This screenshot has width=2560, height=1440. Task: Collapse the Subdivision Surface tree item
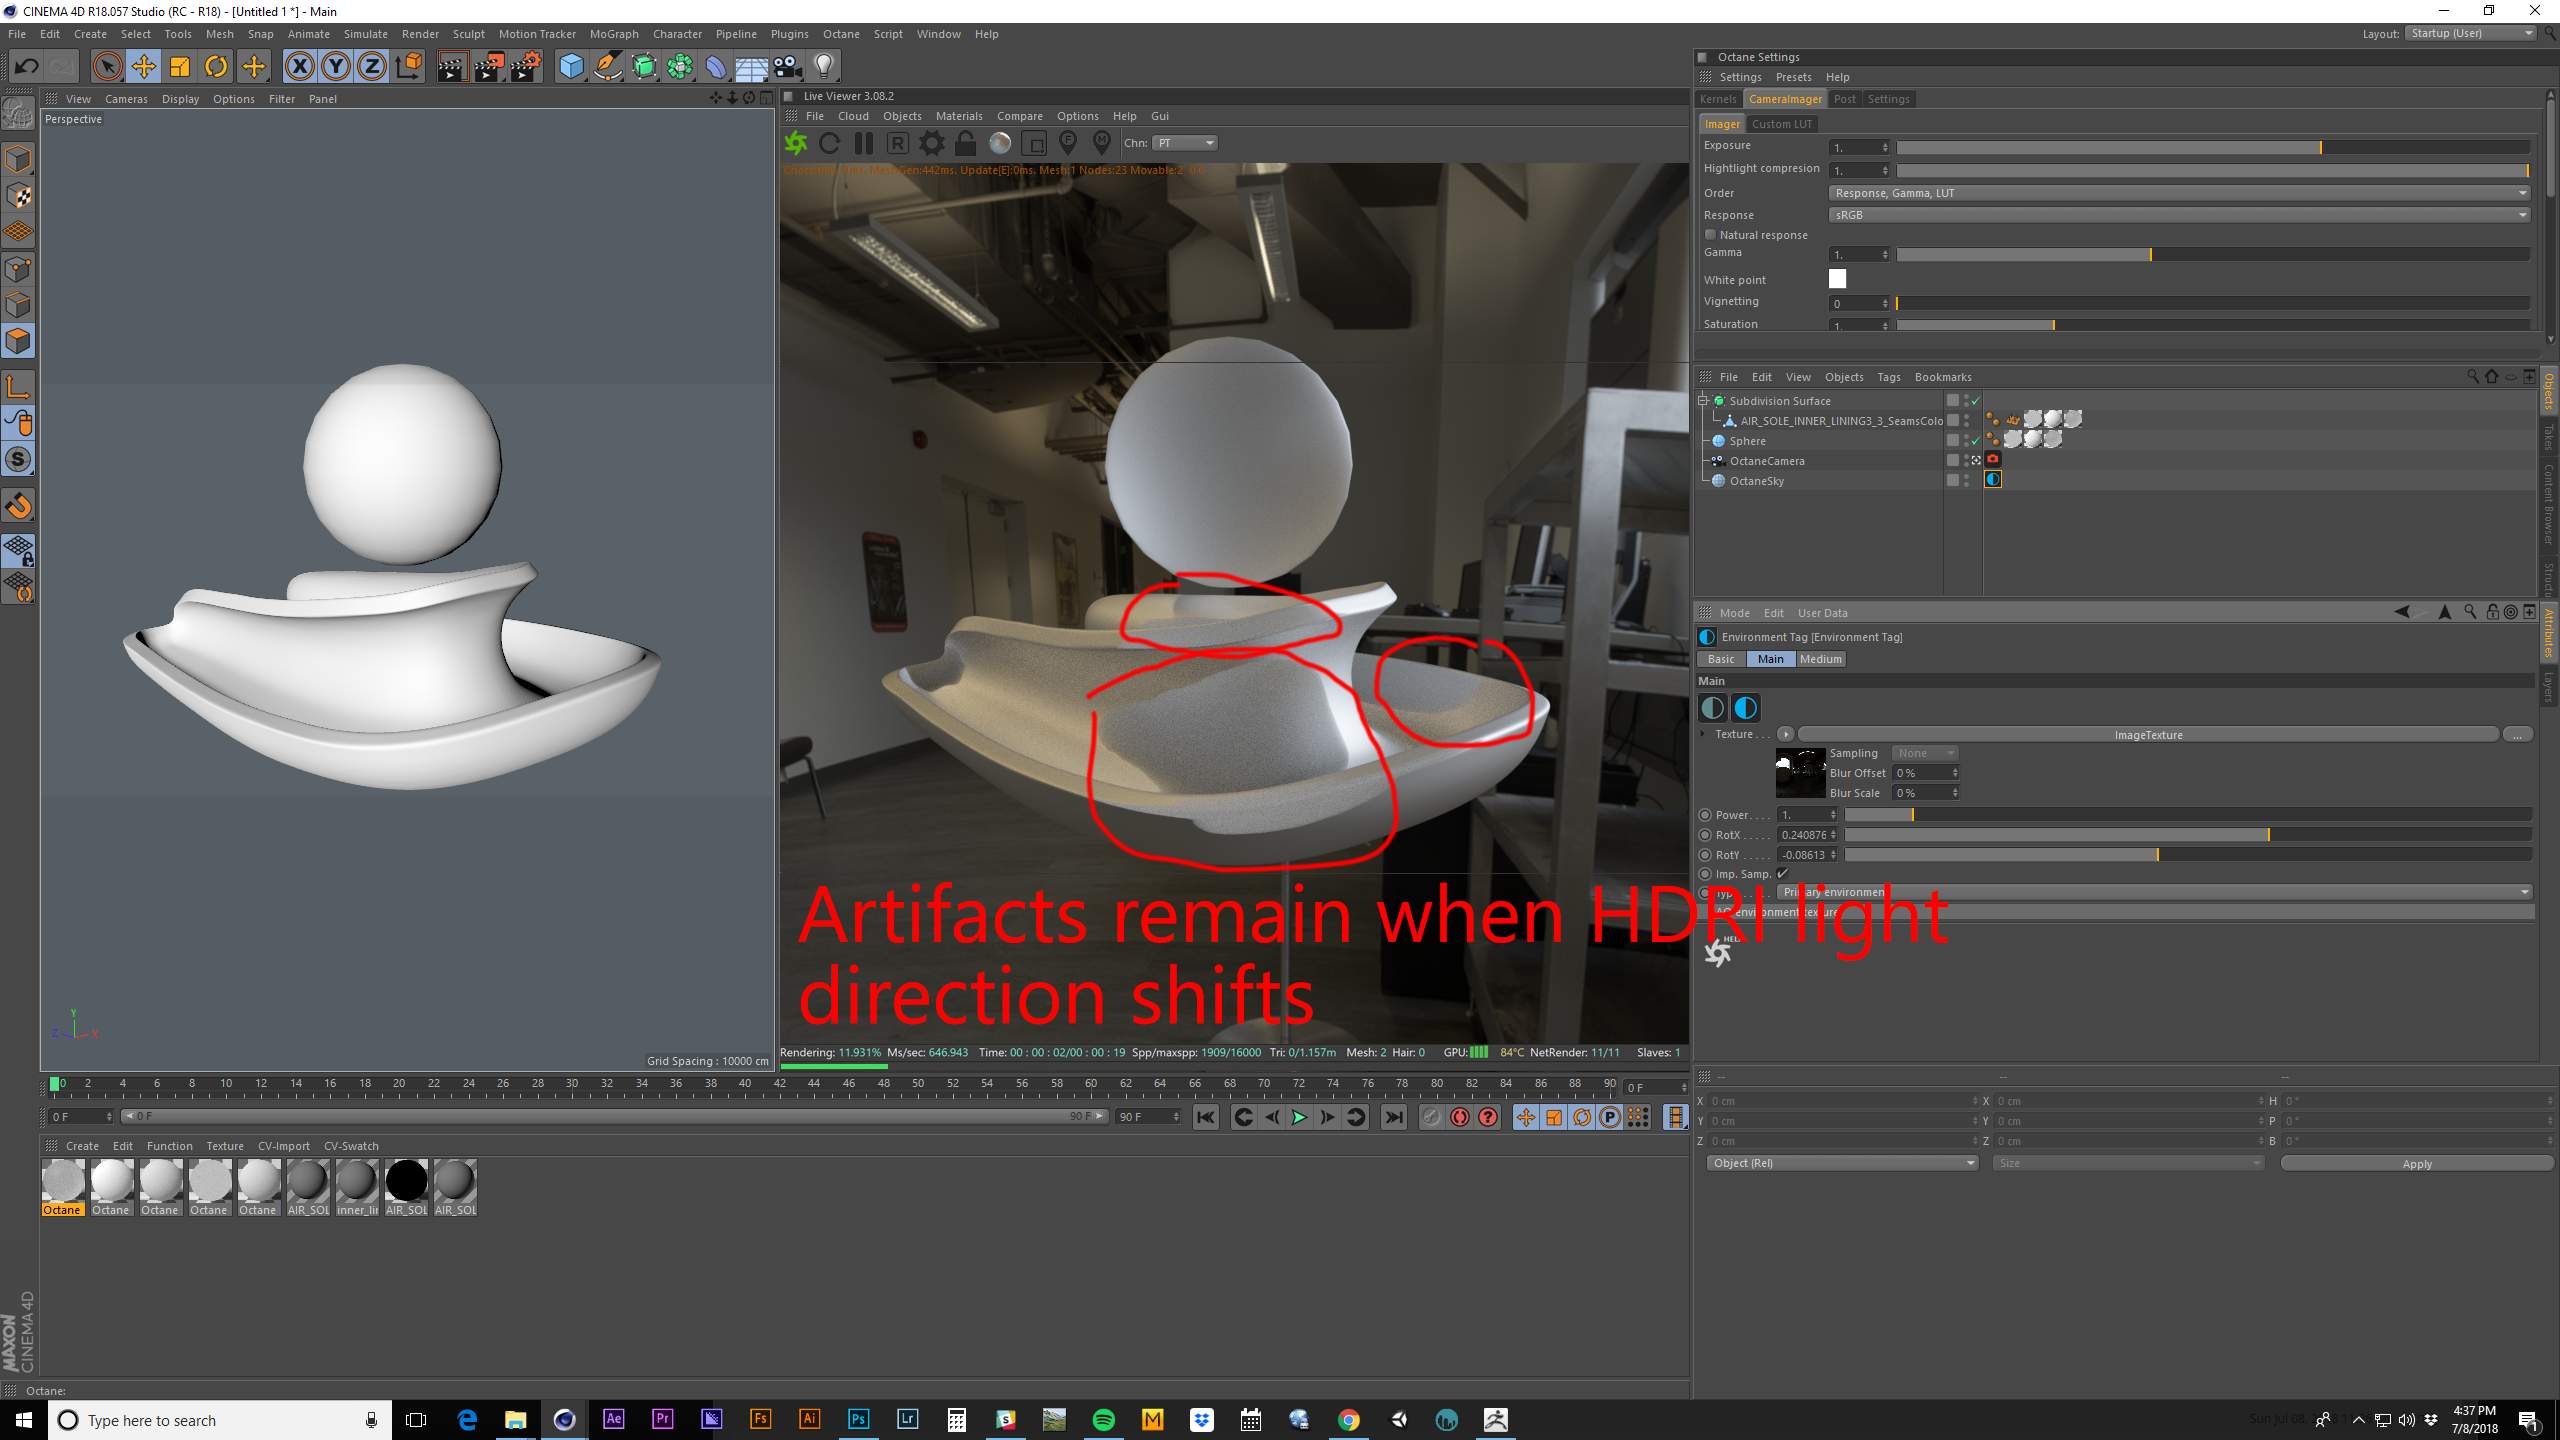(1702, 400)
